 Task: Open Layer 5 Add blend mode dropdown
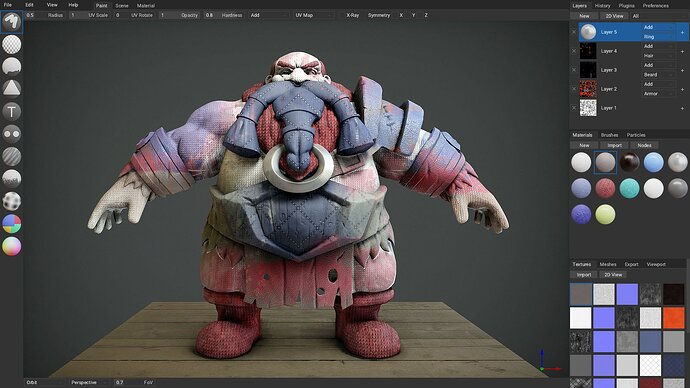[658, 27]
